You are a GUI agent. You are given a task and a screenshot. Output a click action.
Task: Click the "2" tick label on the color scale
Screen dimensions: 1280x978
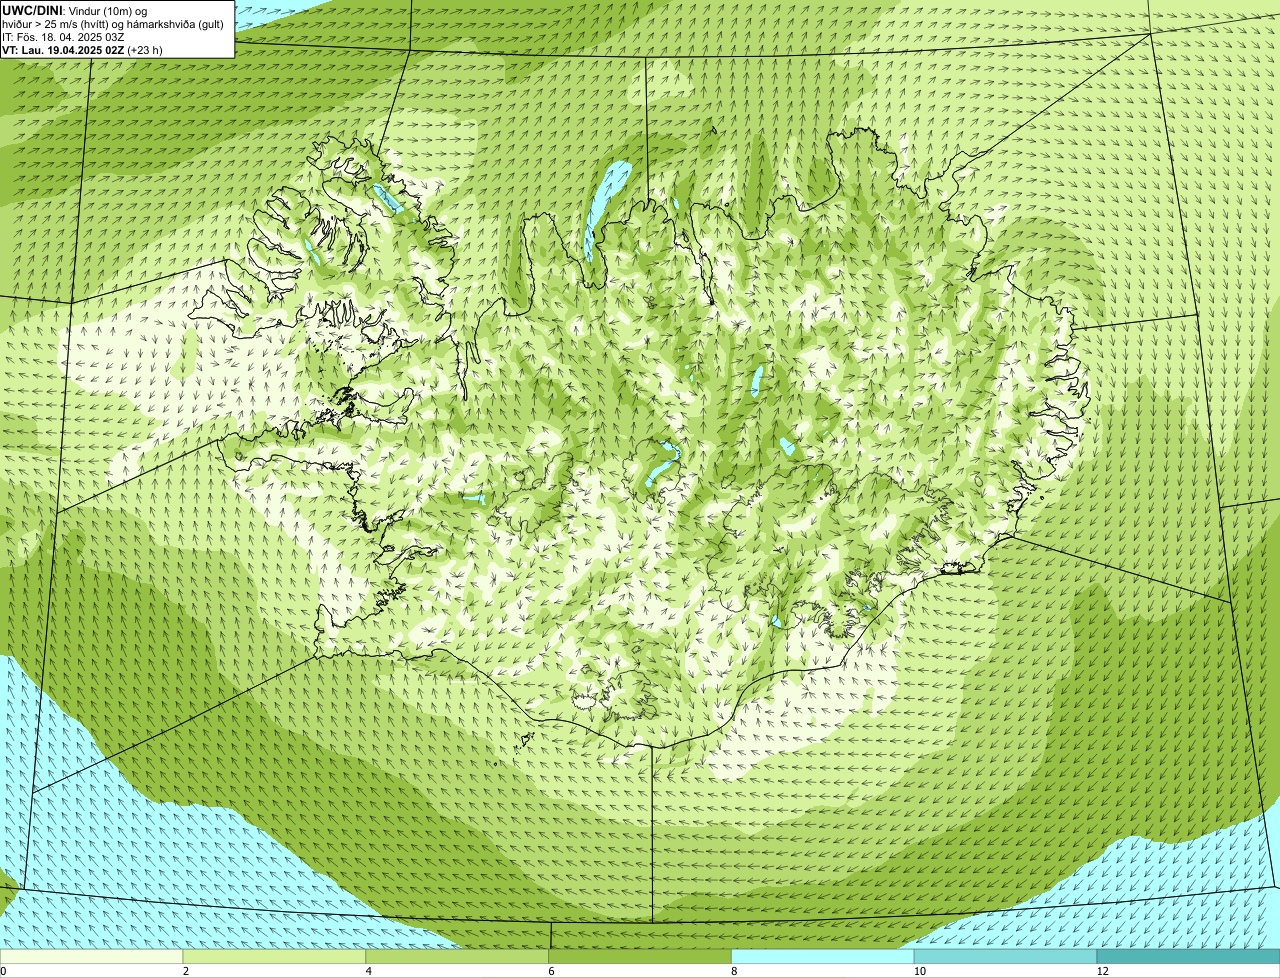pyautogui.click(x=185, y=971)
